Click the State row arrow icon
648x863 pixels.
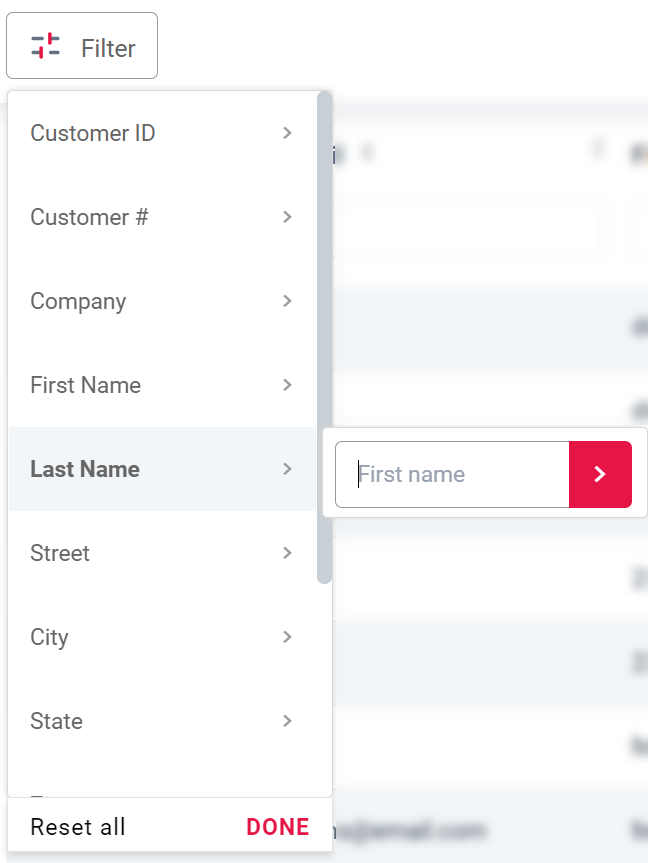click(x=287, y=721)
